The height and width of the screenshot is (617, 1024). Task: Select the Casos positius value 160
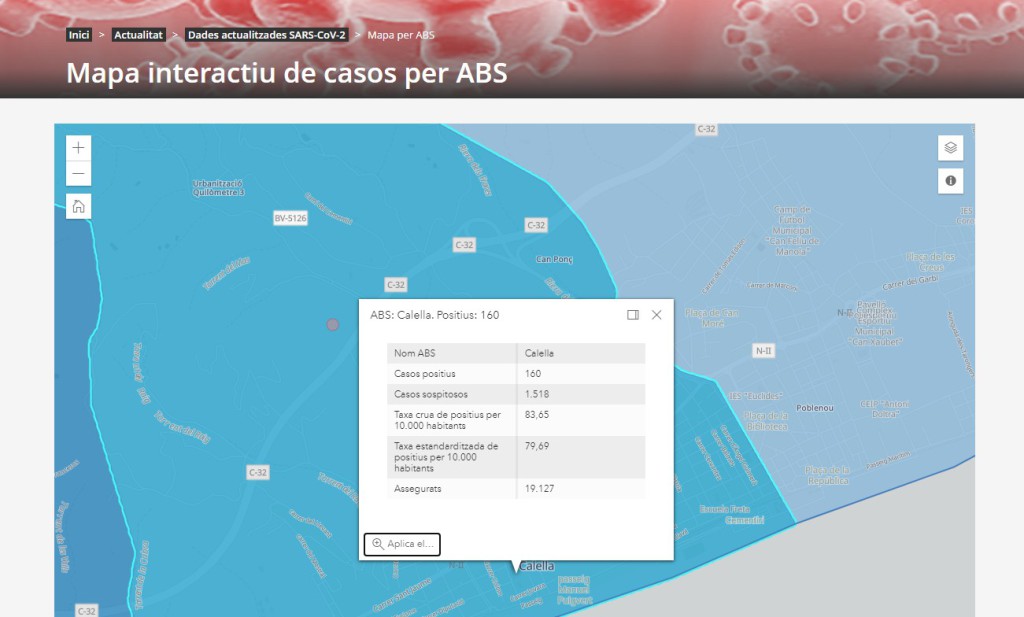(x=534, y=373)
